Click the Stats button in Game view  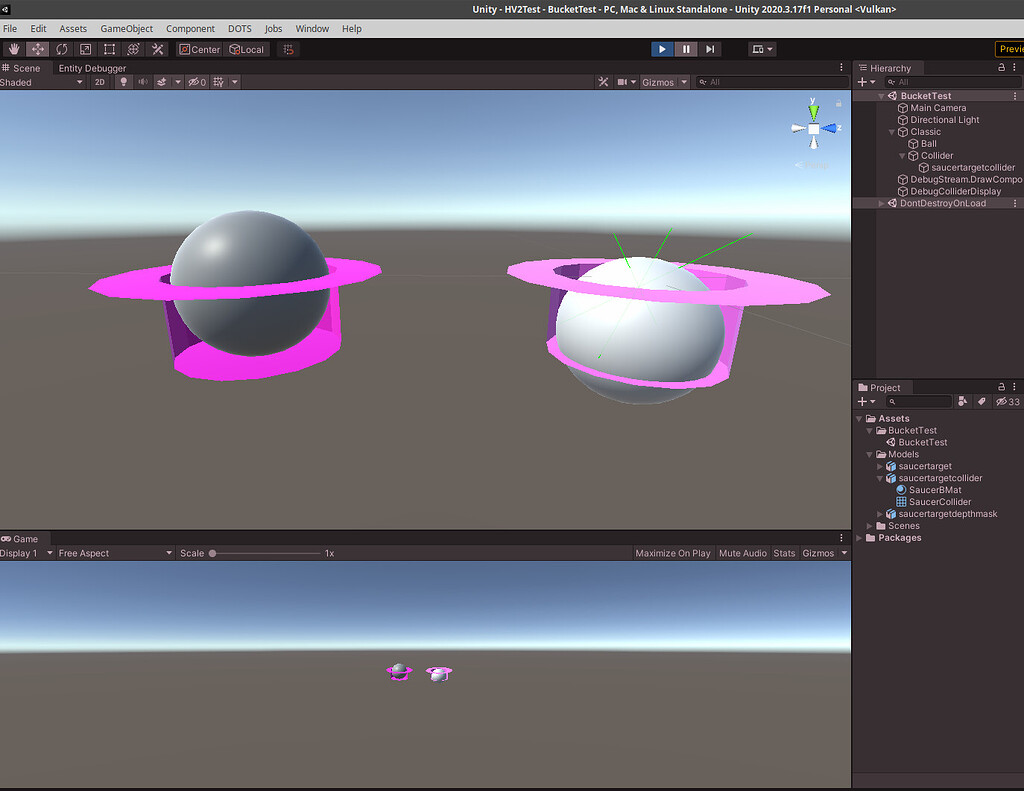784,552
